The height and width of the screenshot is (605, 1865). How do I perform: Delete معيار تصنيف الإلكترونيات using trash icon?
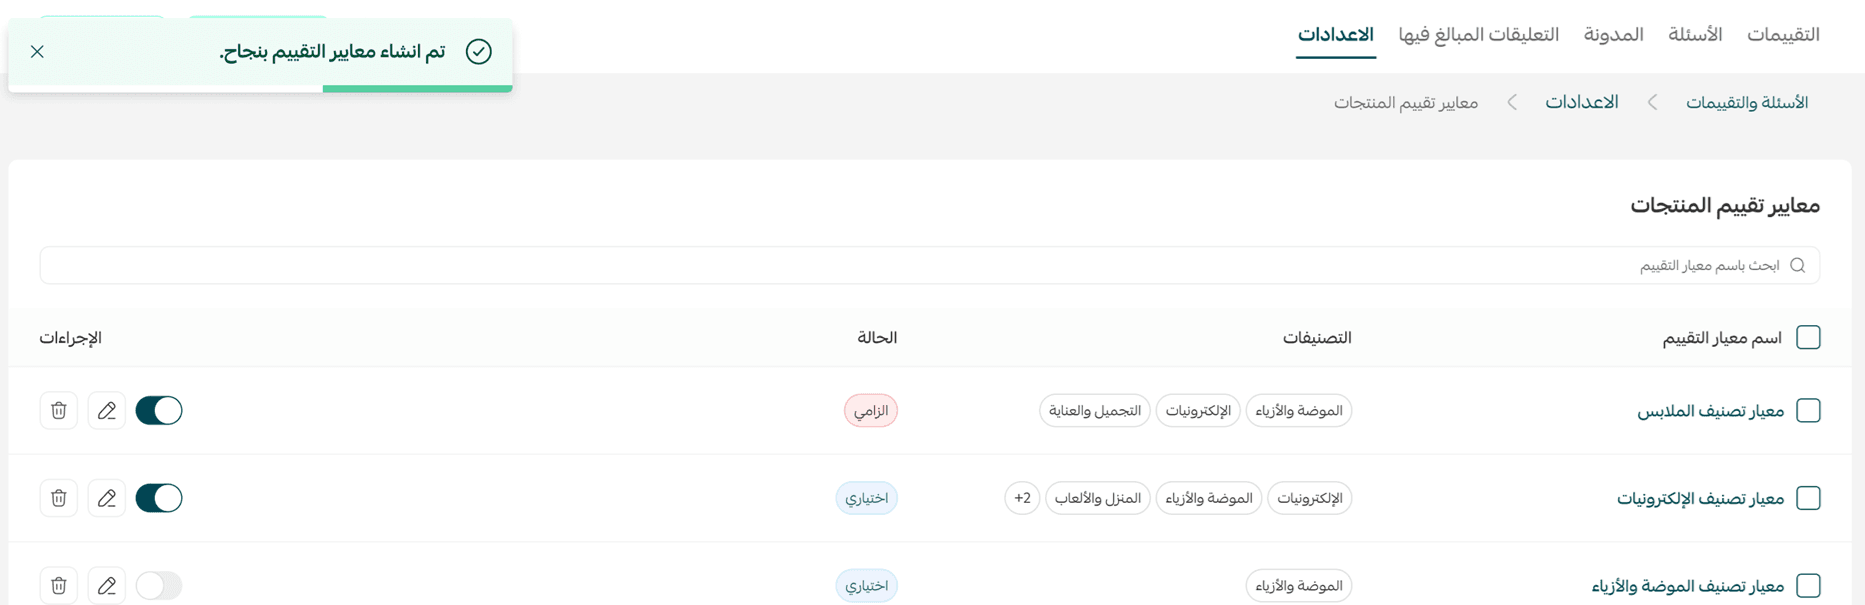59,498
